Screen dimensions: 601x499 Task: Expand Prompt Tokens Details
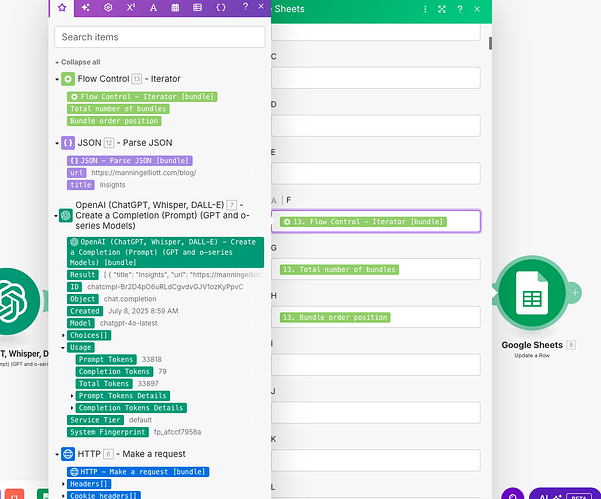click(x=72, y=396)
